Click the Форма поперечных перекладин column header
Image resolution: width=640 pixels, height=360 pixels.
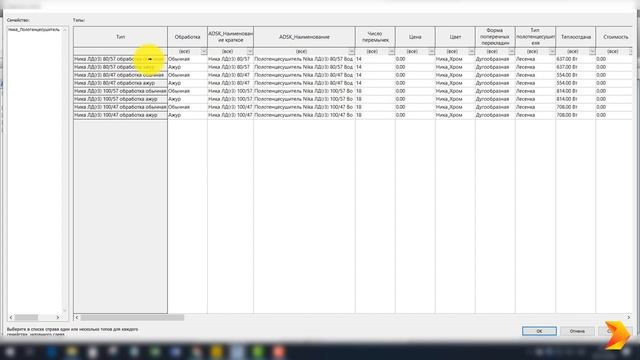pyautogui.click(x=495, y=37)
